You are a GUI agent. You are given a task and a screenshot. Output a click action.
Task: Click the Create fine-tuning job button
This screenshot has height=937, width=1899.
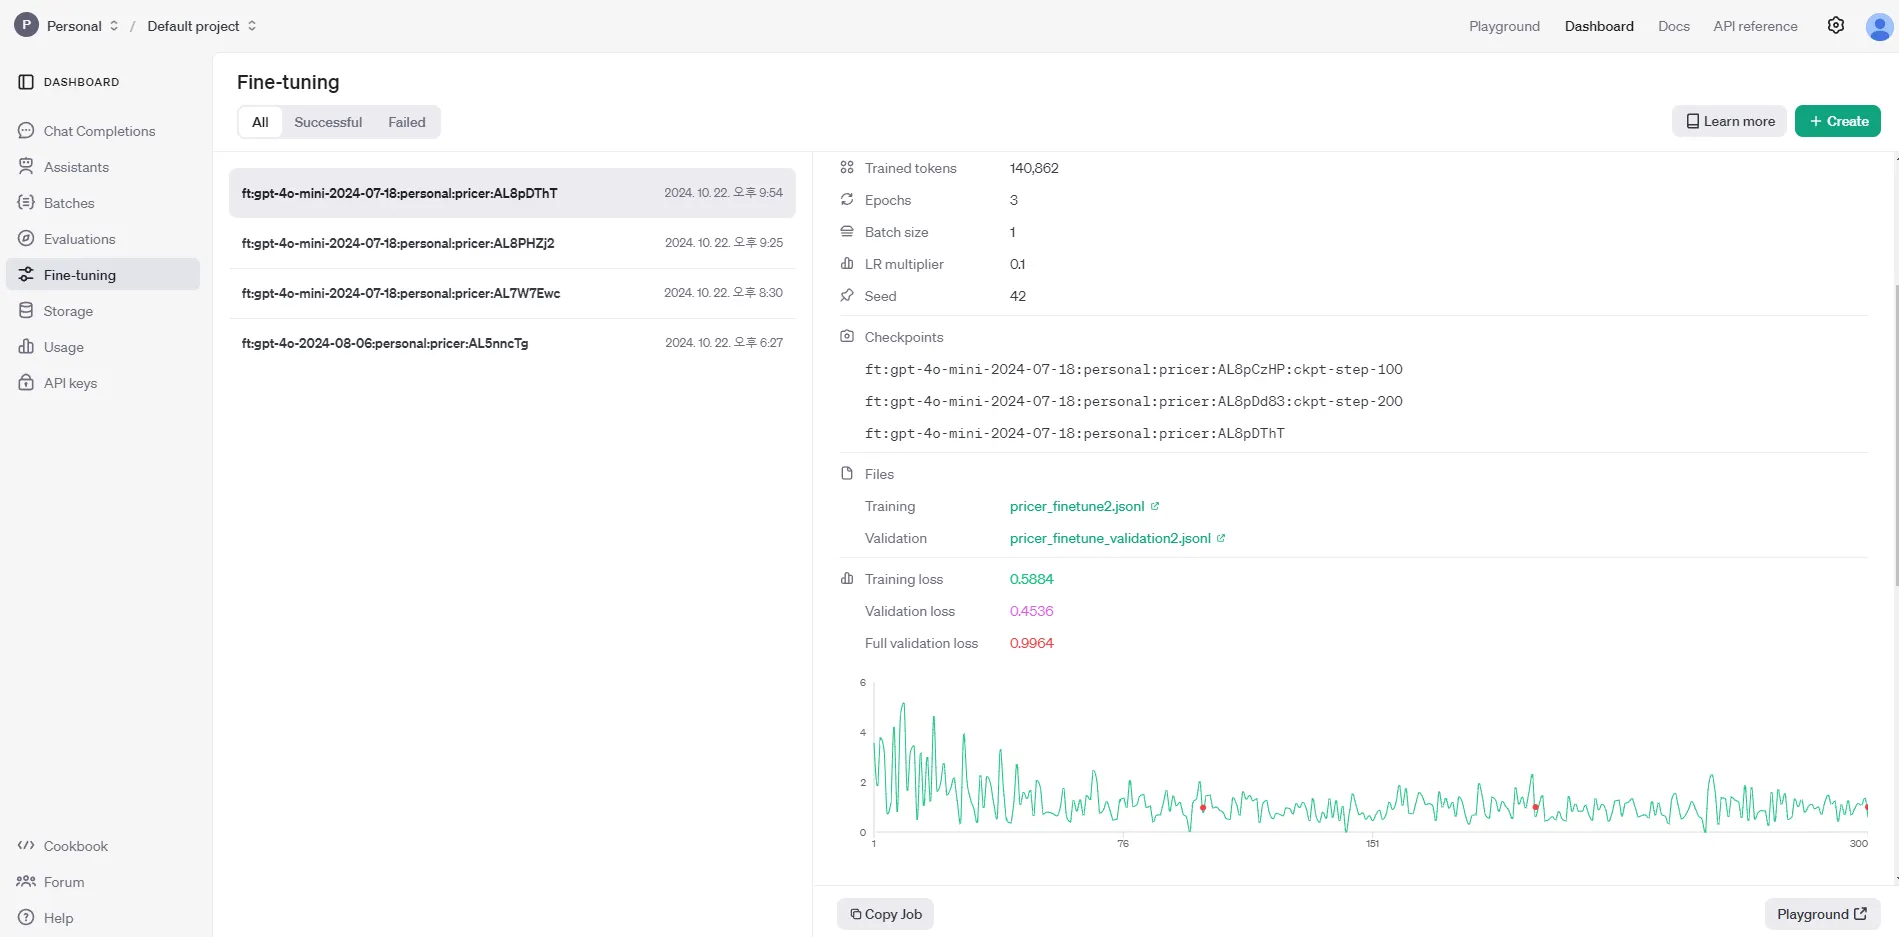click(x=1837, y=121)
